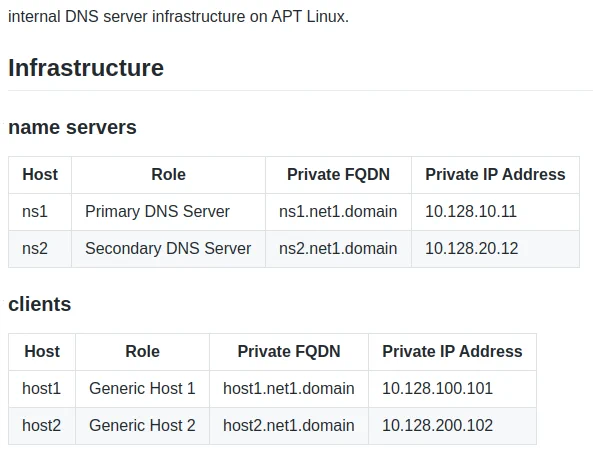Click the Infrastructure heading

[x=86, y=68]
